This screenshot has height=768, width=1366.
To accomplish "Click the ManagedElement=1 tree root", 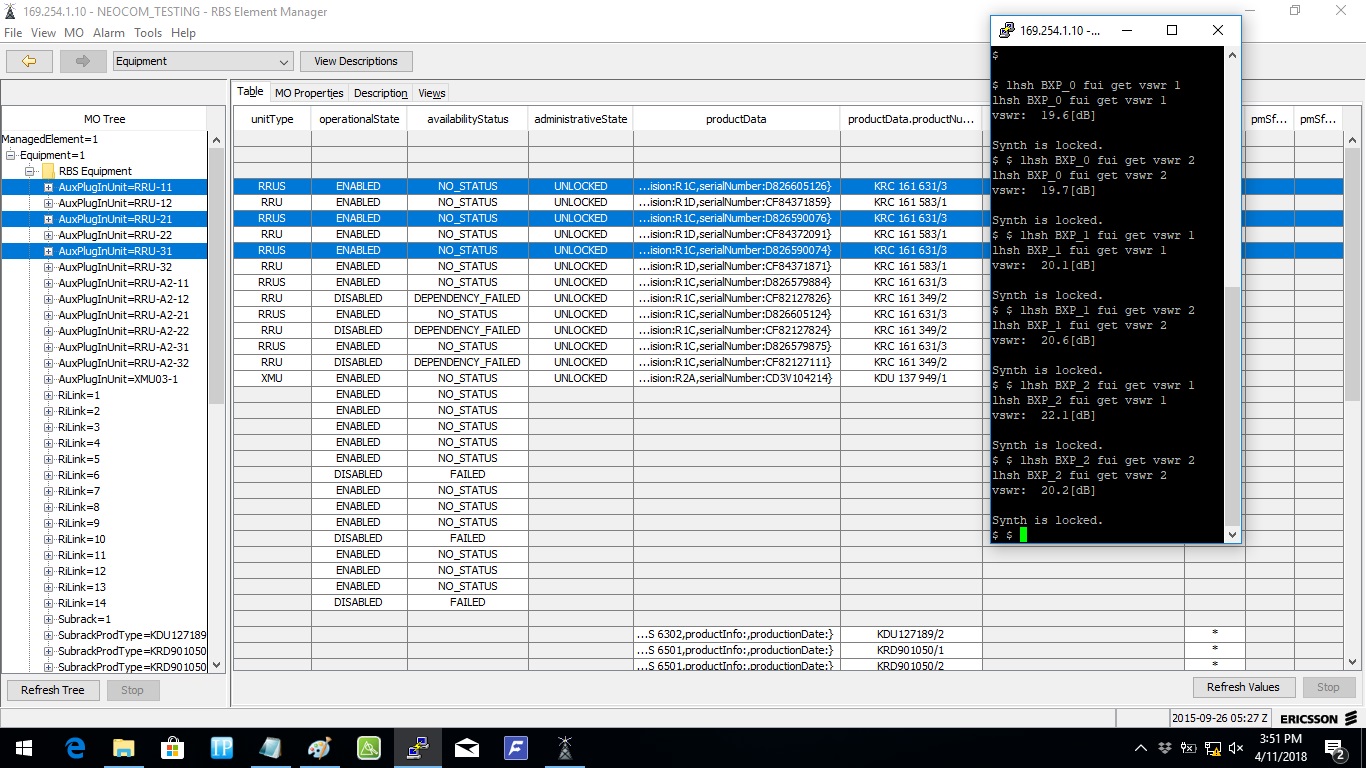I will tap(50, 139).
